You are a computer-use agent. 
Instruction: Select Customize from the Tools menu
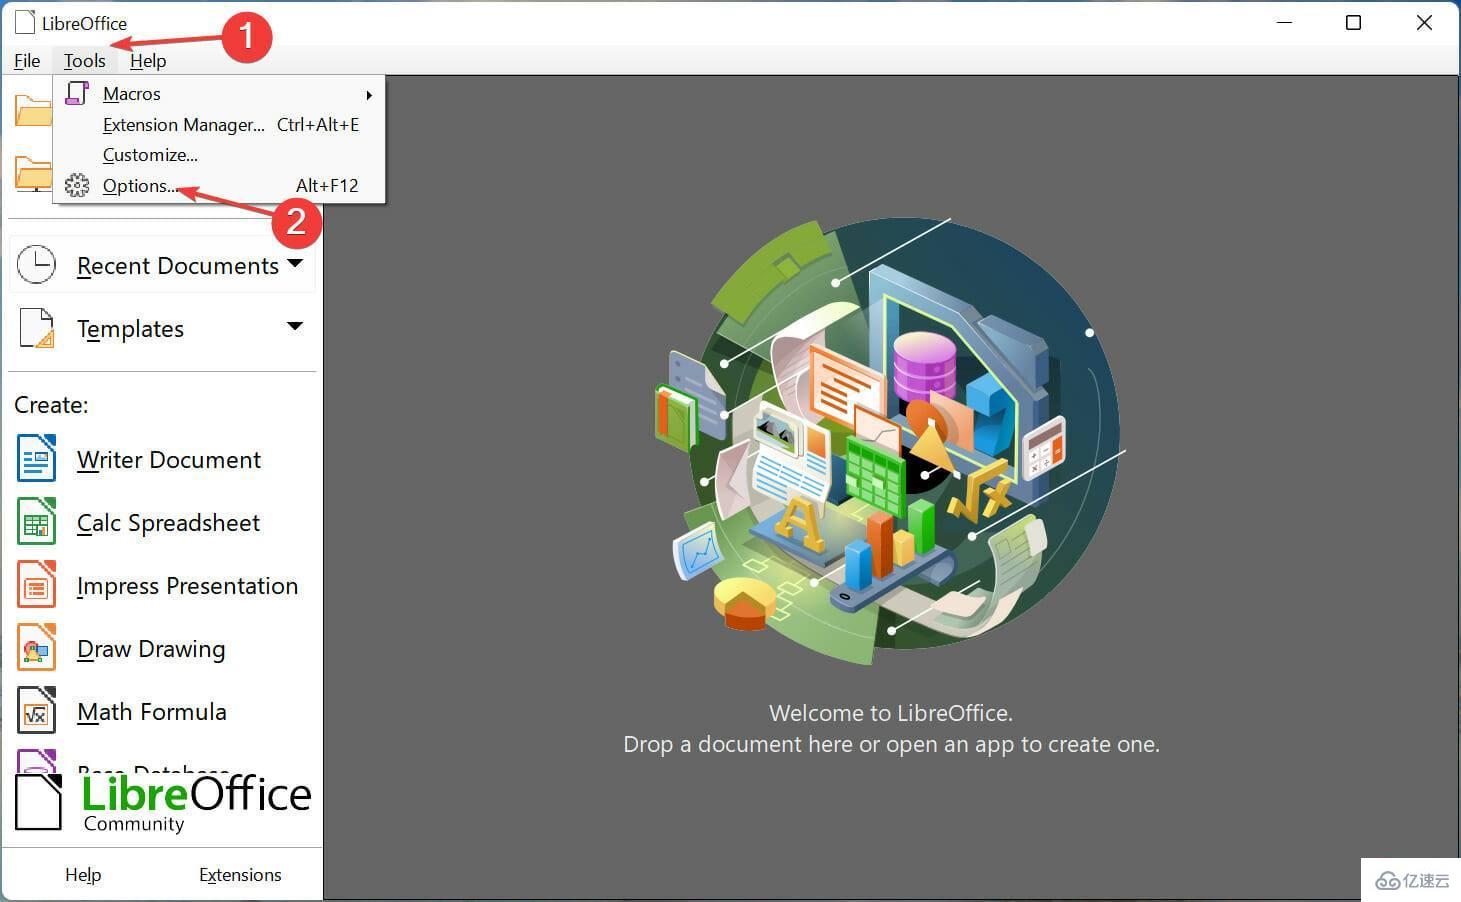[x=219, y=155]
